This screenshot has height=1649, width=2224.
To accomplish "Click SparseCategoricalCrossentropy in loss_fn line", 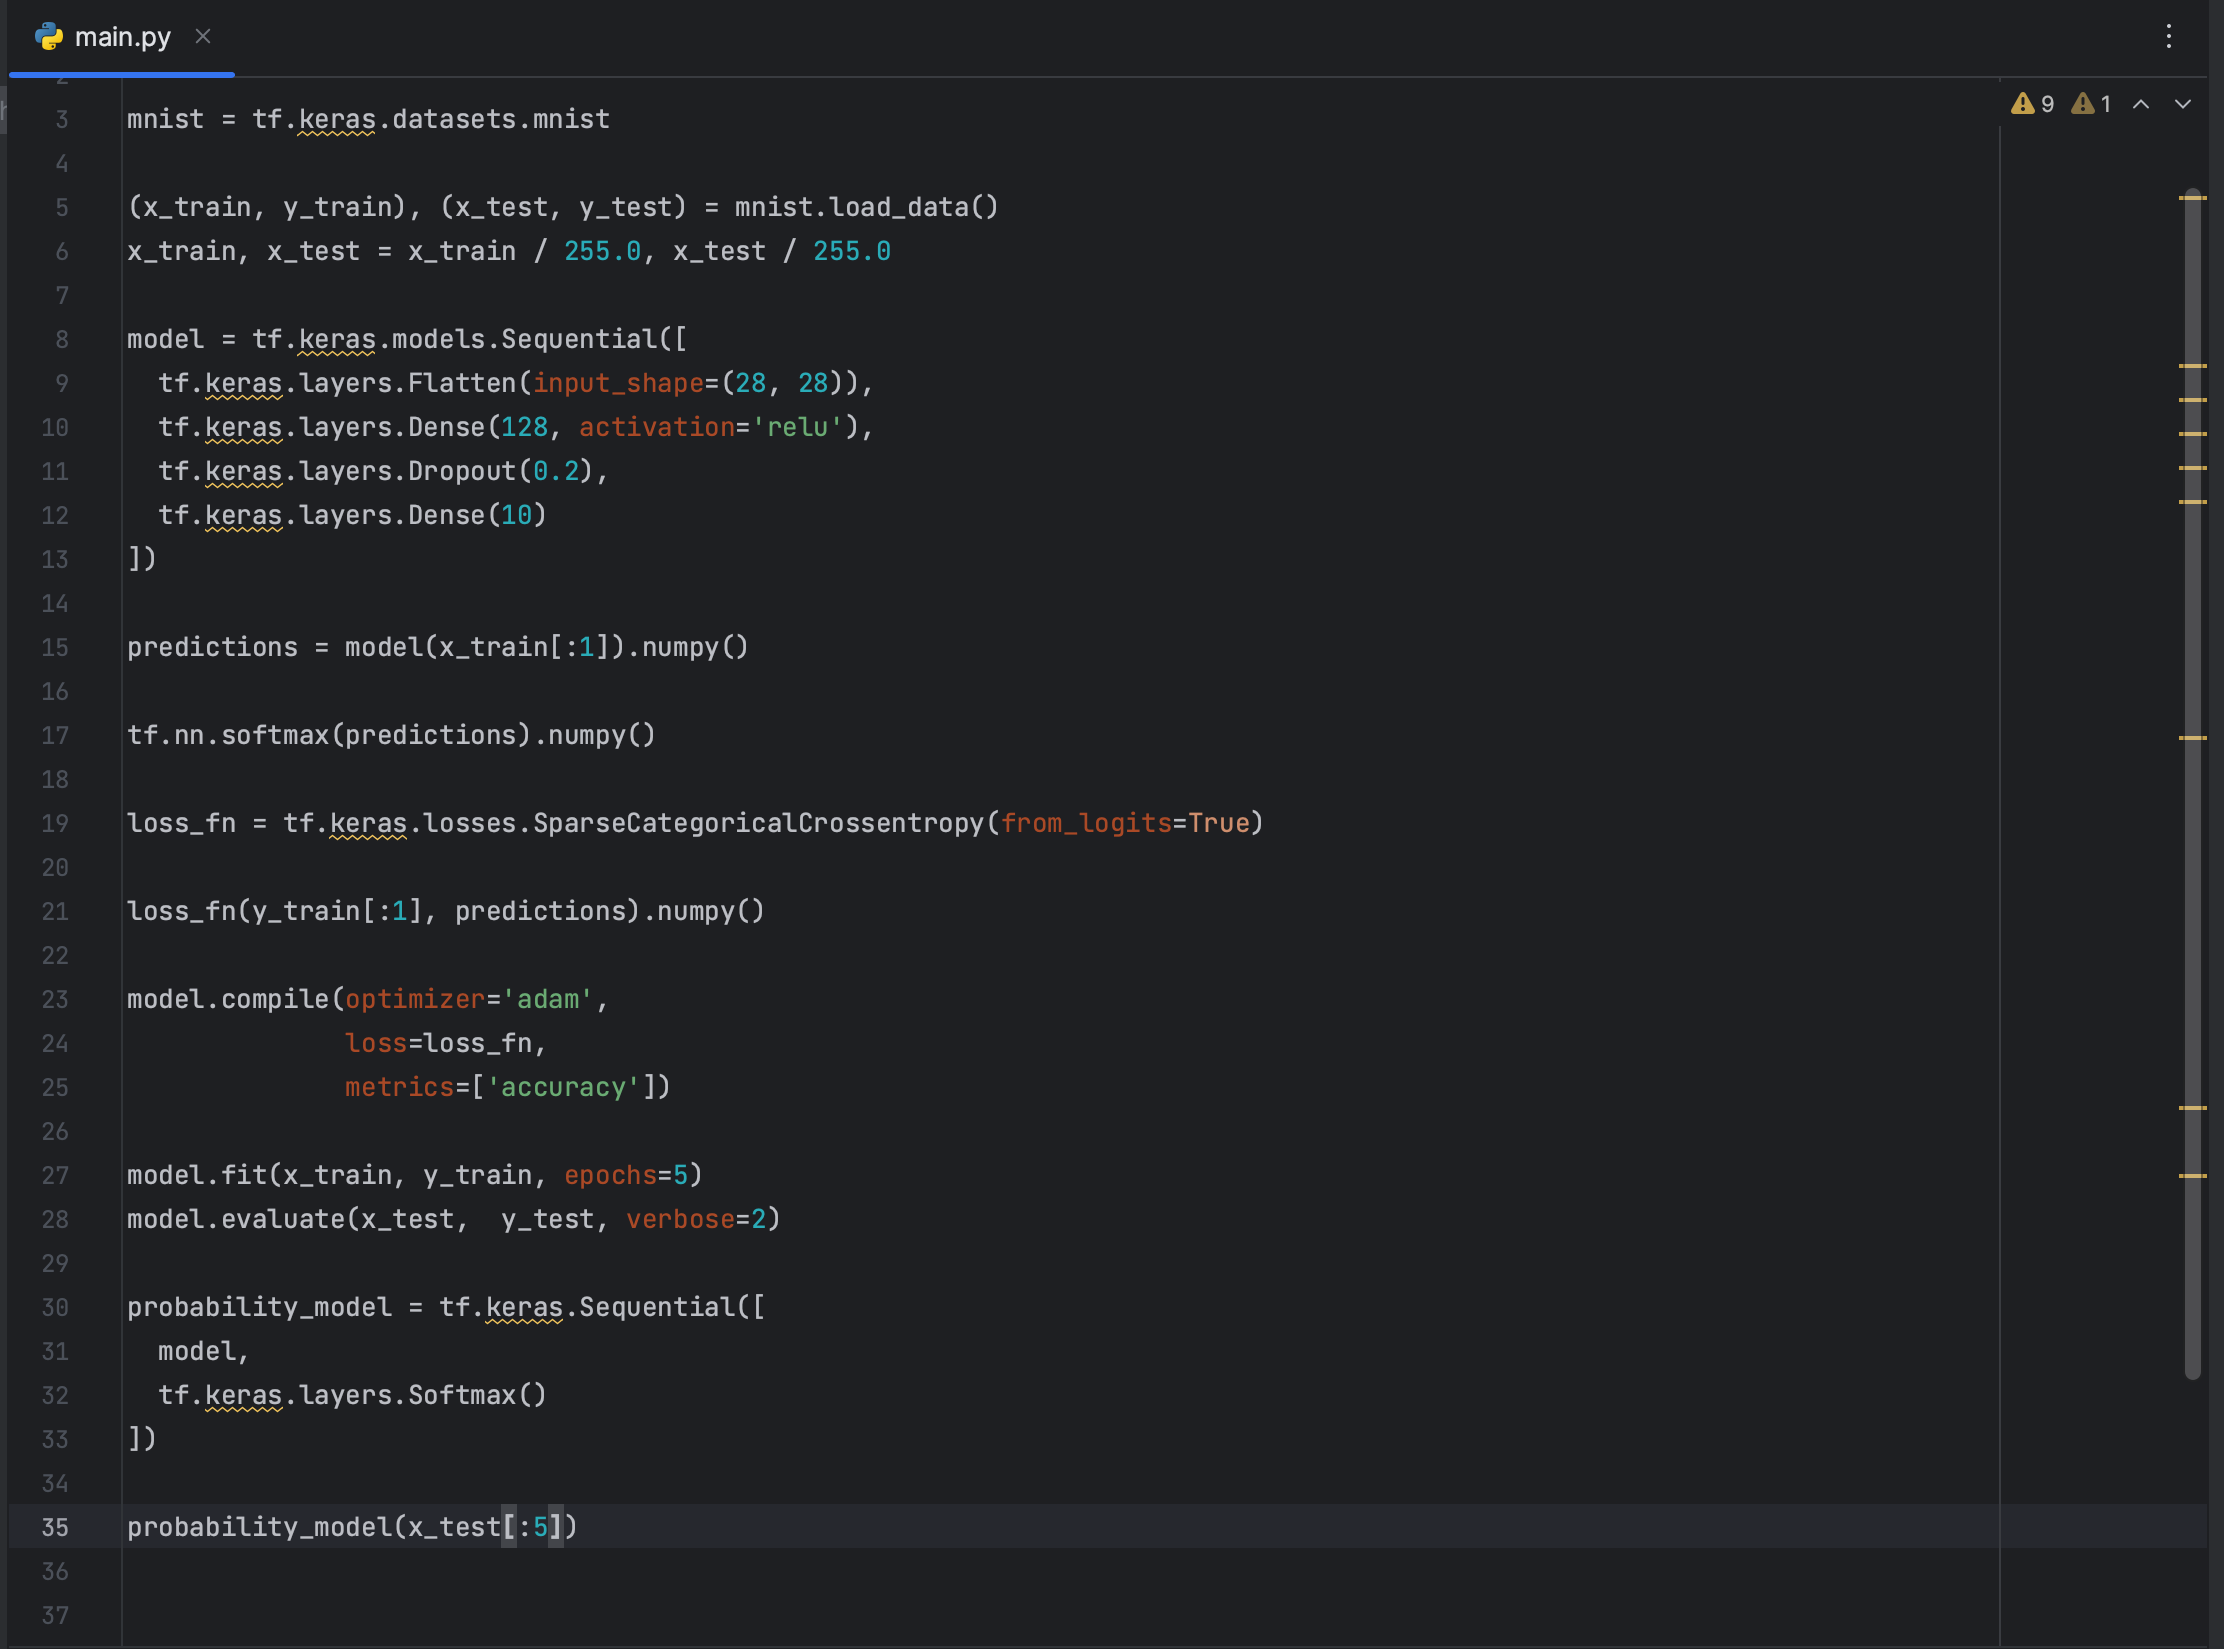I will 758,823.
